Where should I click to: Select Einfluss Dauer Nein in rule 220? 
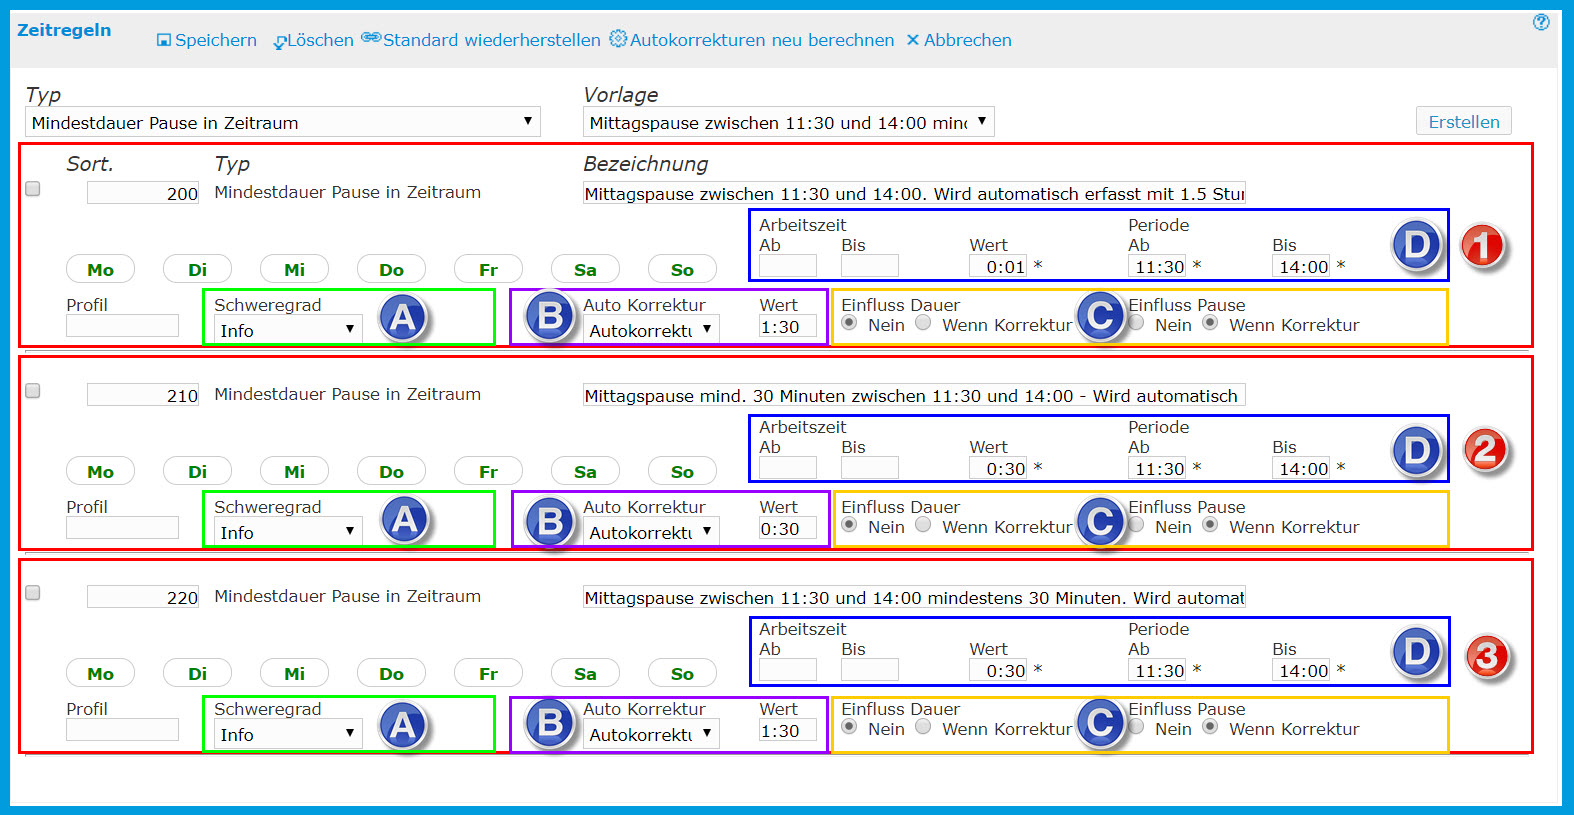[849, 727]
